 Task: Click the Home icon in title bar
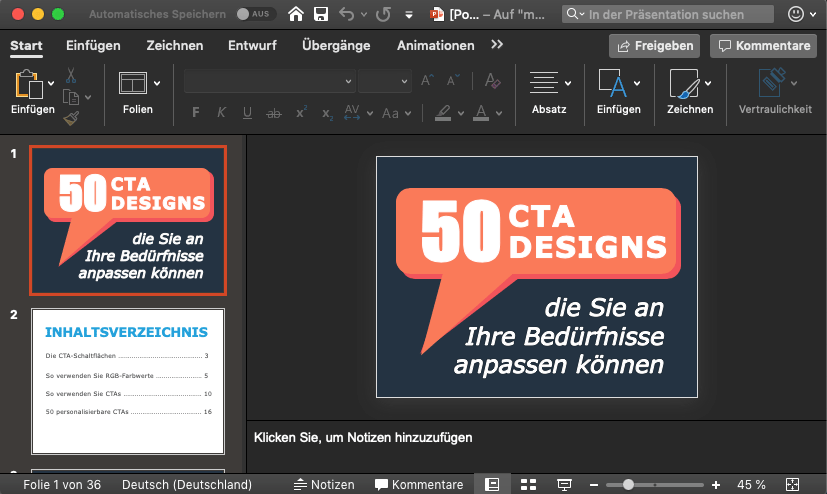296,14
